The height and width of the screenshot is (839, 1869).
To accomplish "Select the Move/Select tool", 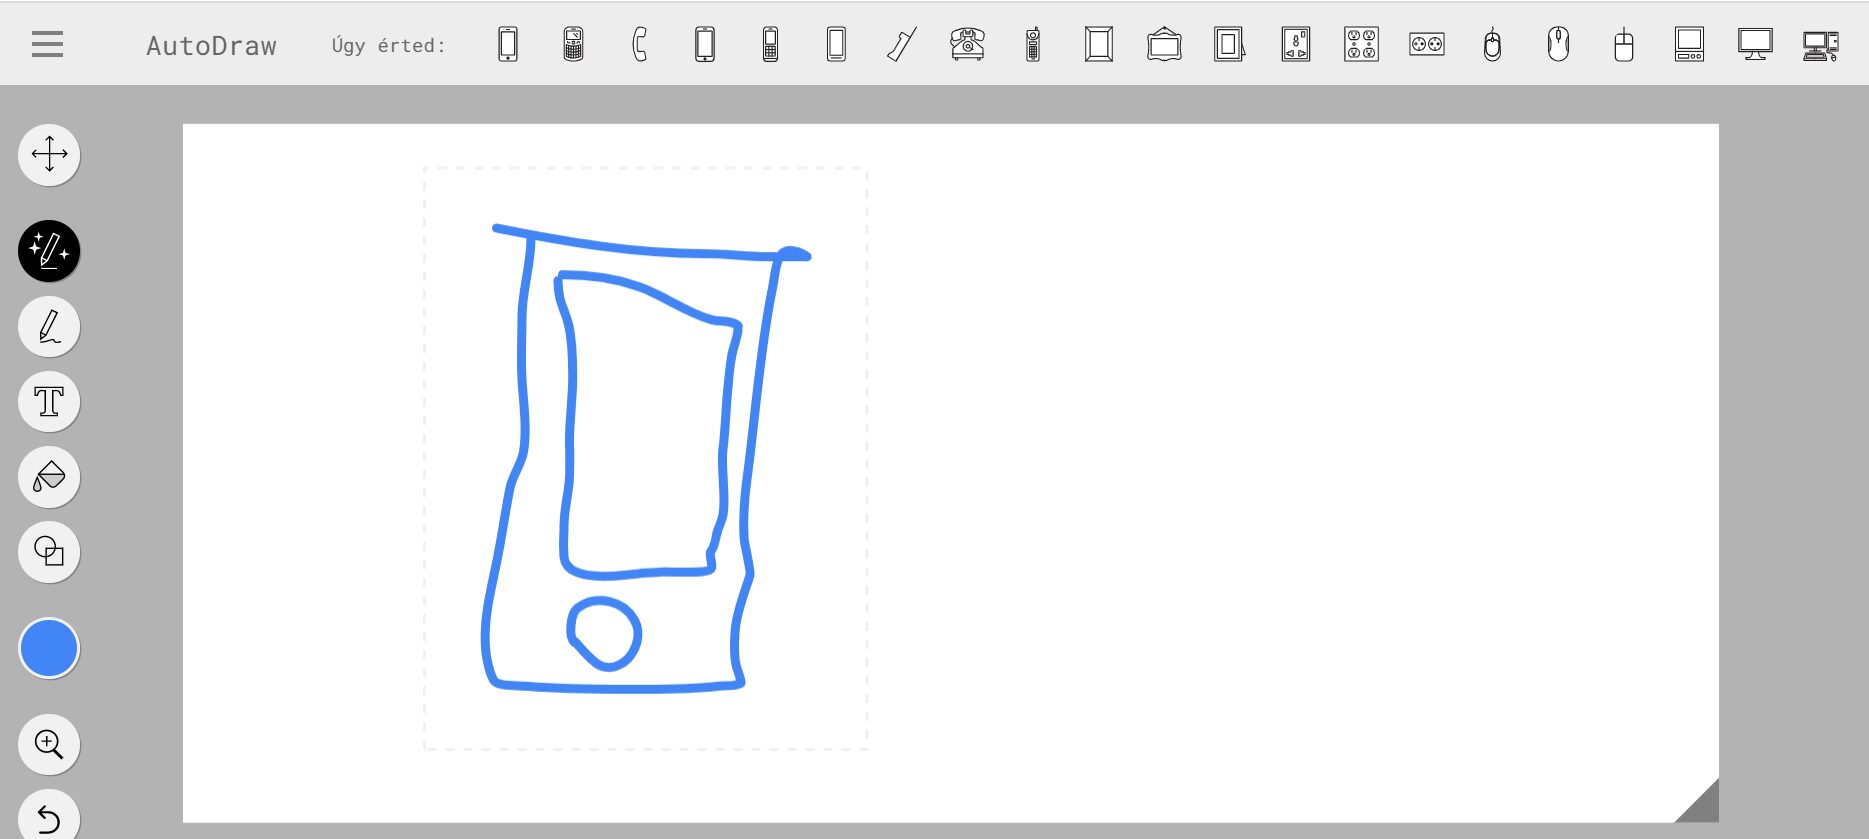I will pyautogui.click(x=49, y=155).
